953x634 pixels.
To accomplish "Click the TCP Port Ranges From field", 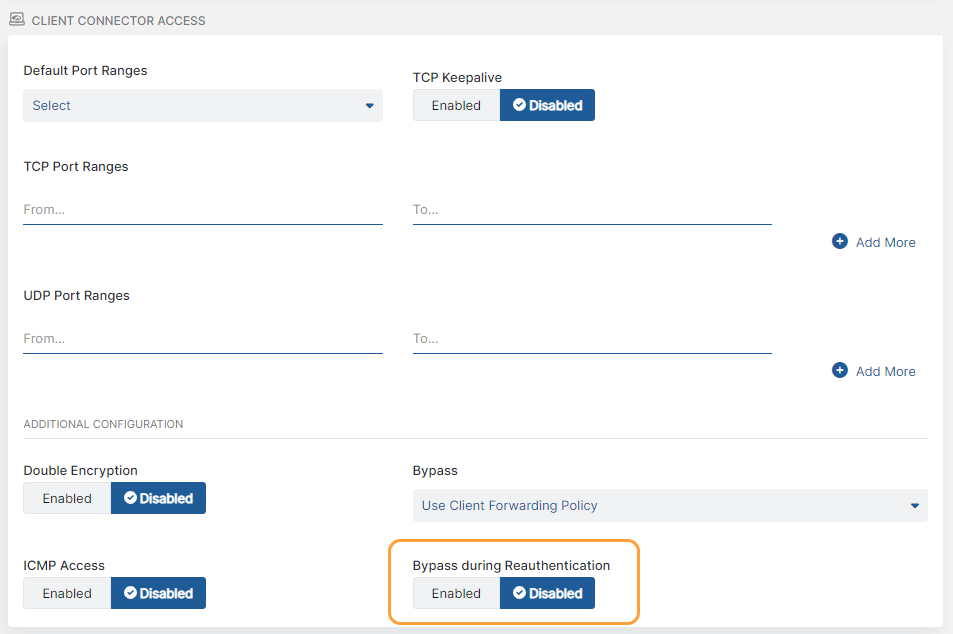I will (202, 210).
